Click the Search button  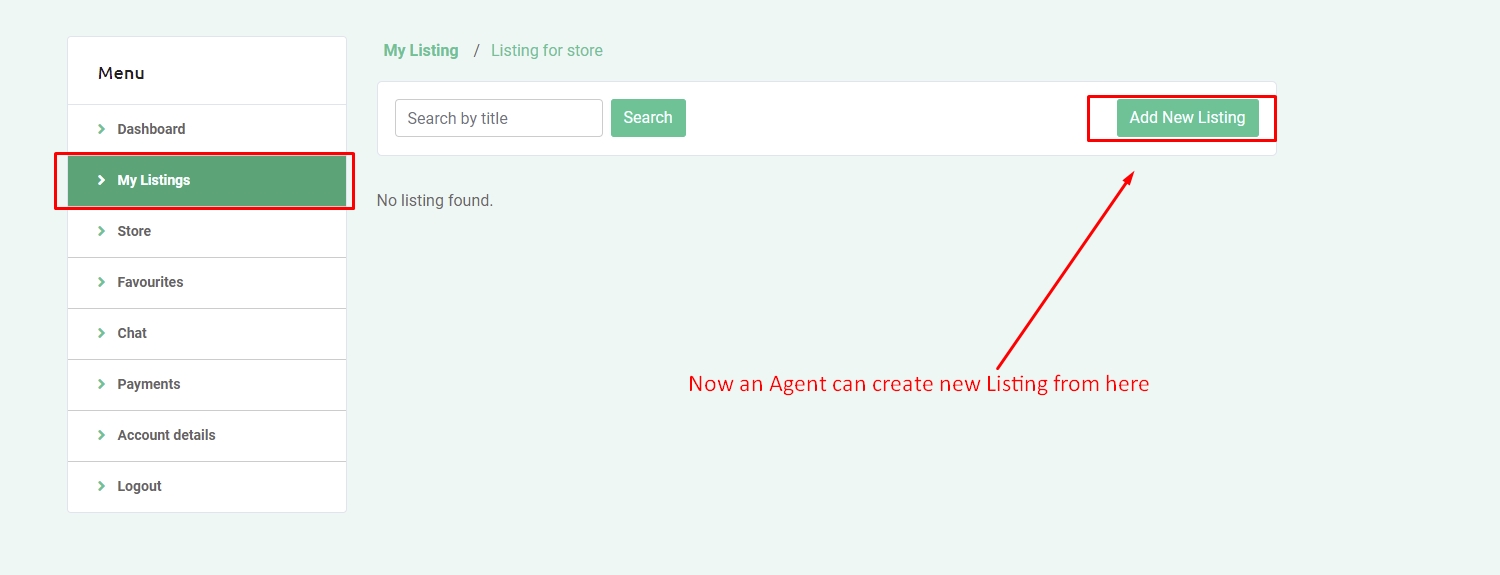[x=648, y=118]
